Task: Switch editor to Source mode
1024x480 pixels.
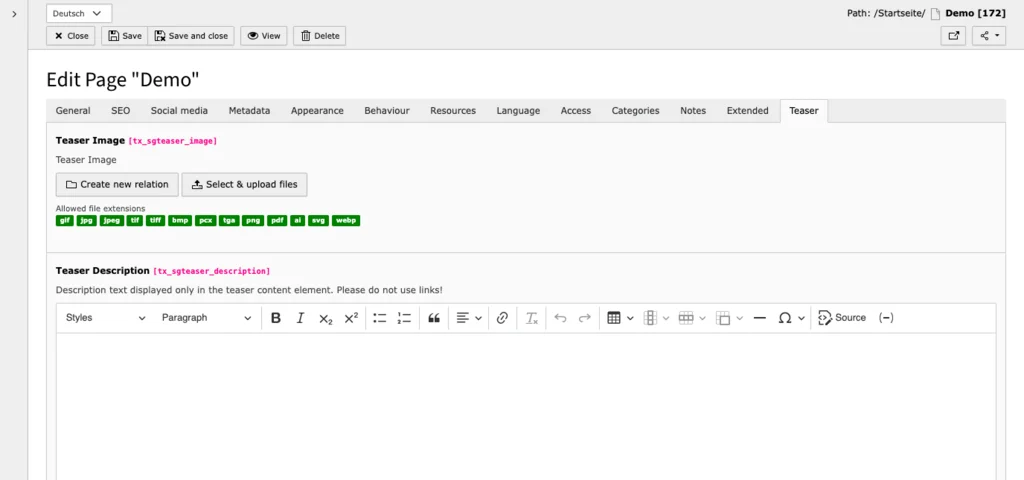Action: (842, 318)
